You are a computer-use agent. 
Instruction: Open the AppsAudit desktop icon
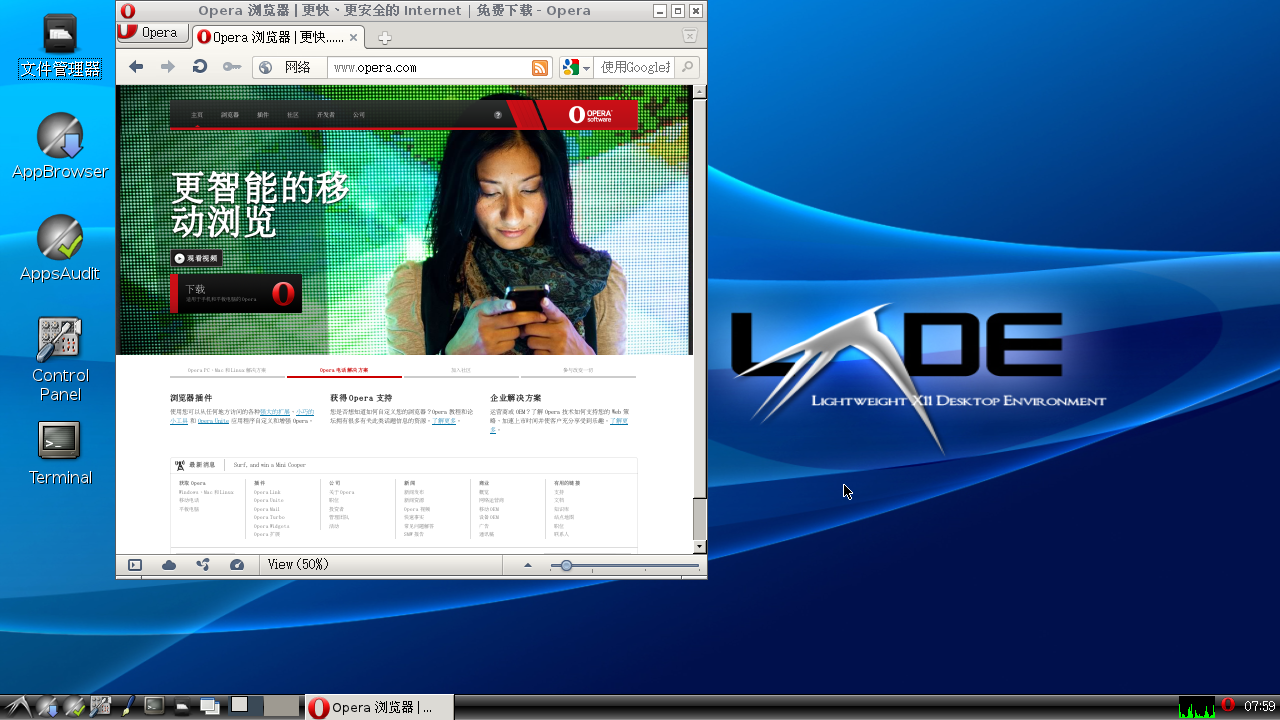(x=60, y=249)
